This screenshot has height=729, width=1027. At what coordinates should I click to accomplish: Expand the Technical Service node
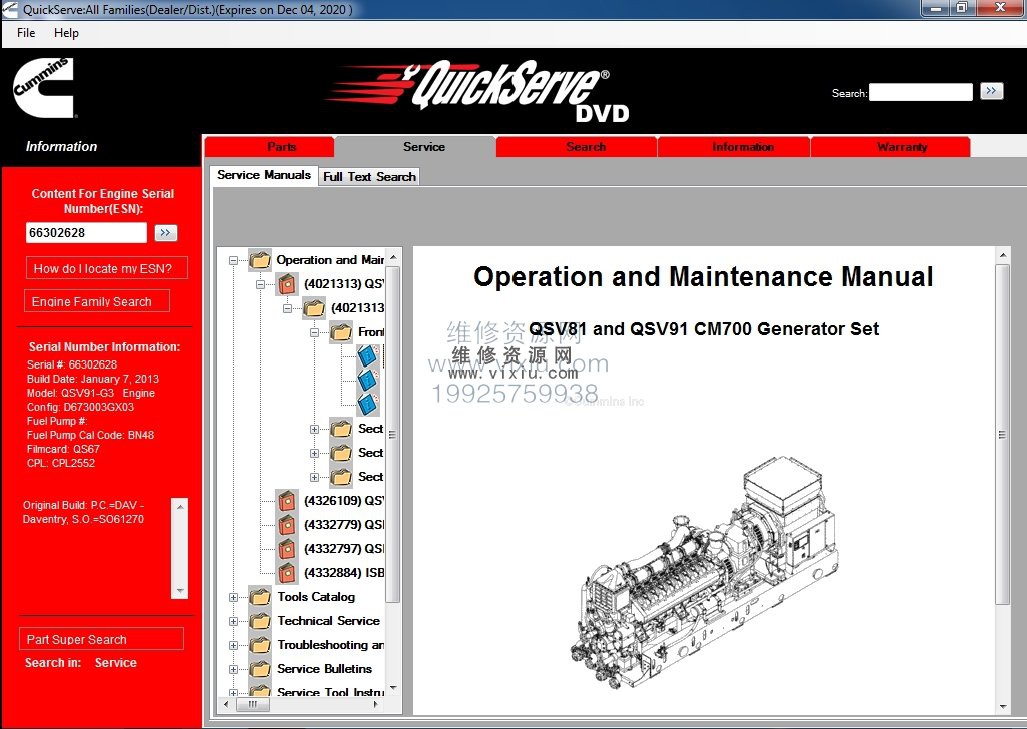pyautogui.click(x=233, y=622)
